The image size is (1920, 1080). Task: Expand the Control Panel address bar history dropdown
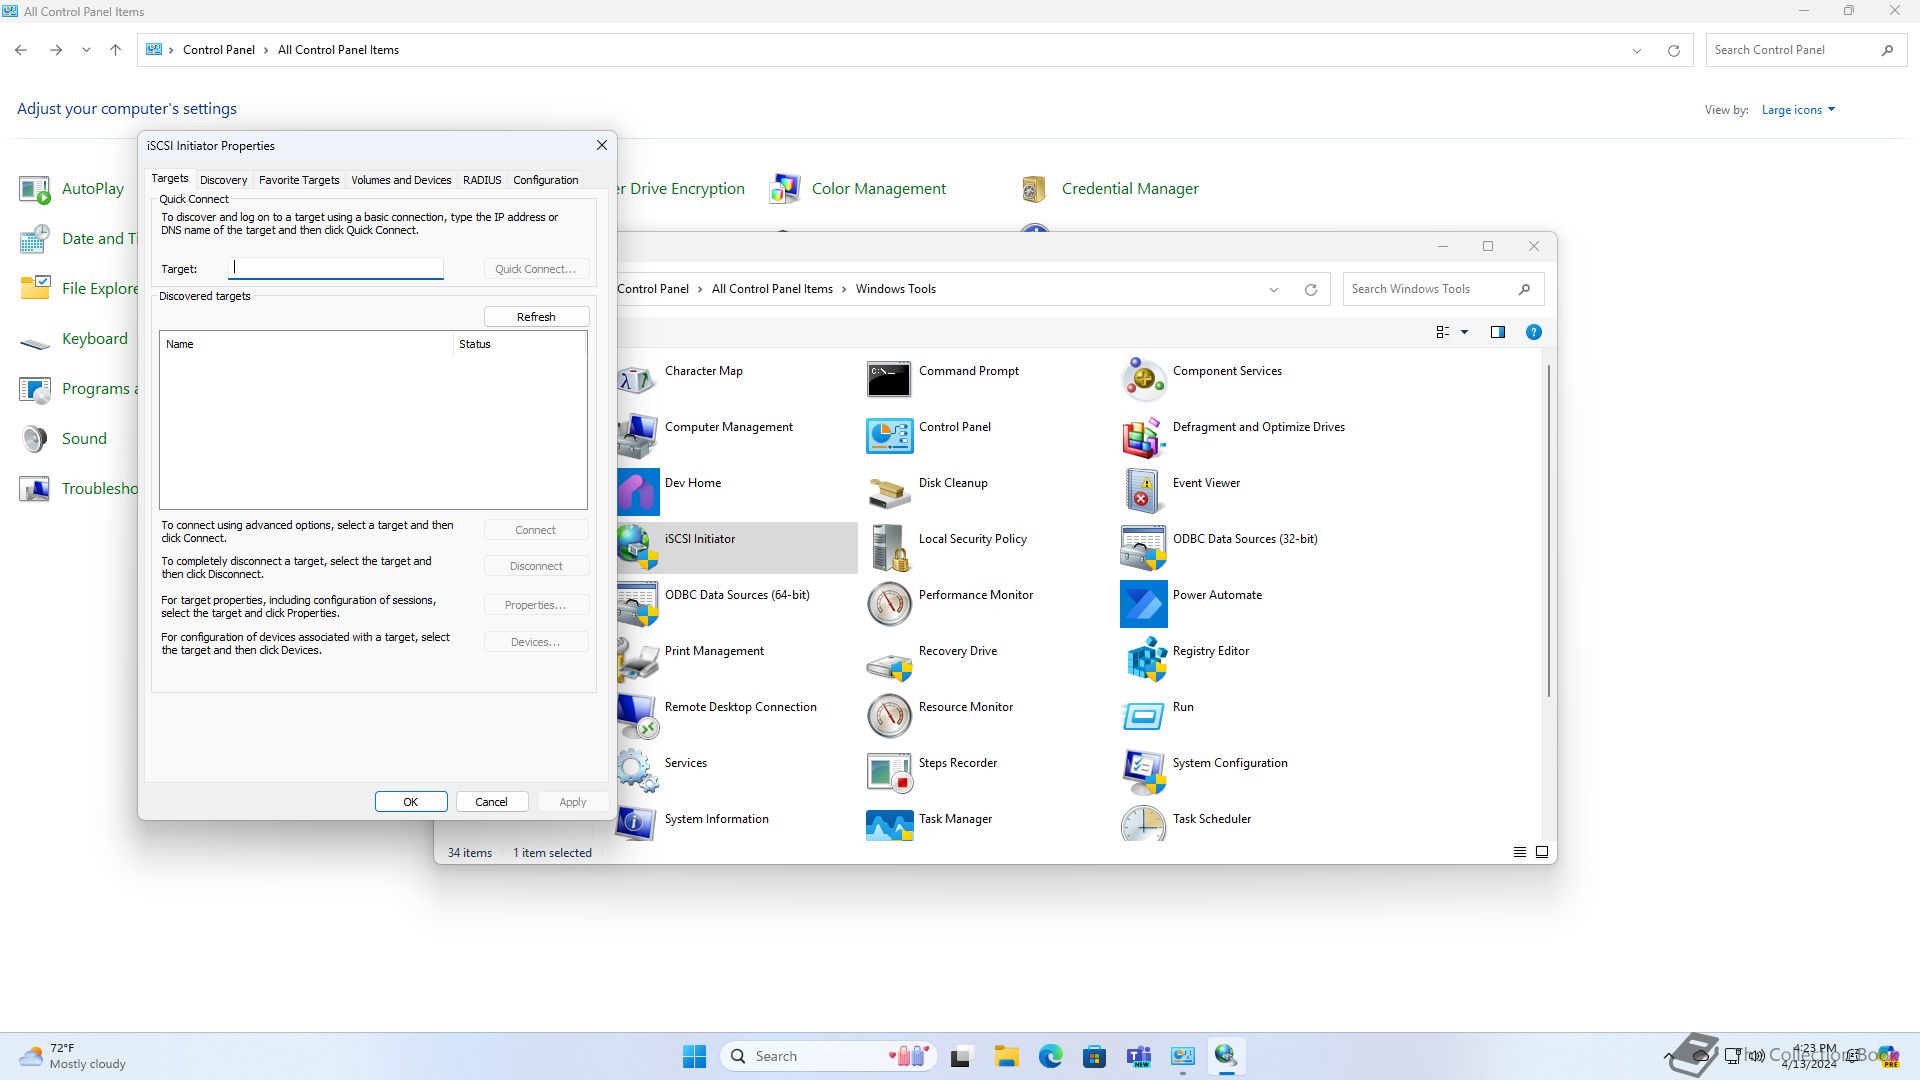(1637, 50)
